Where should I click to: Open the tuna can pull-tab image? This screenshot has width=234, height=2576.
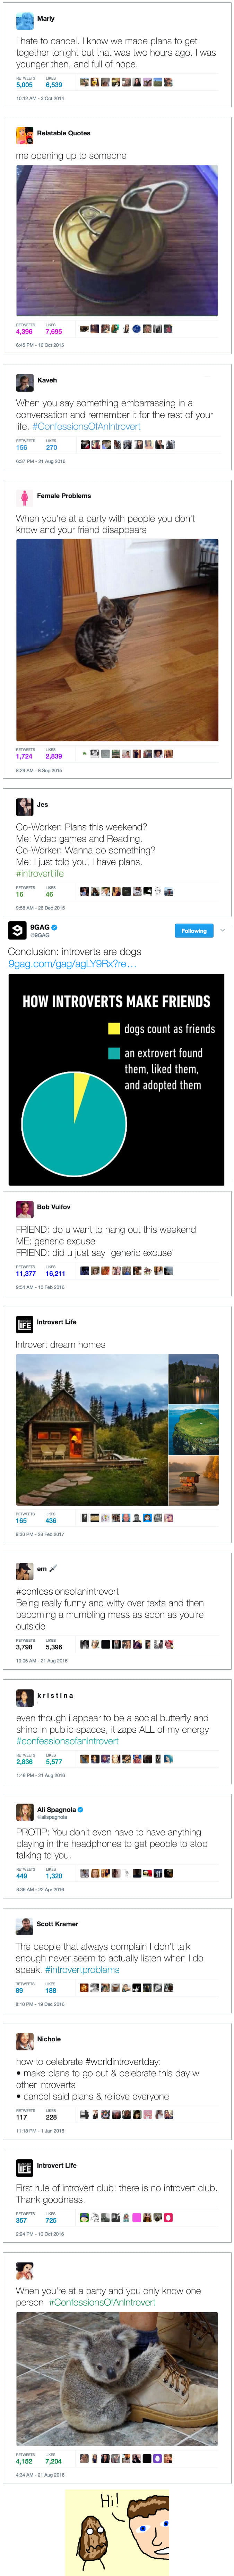click(x=117, y=241)
